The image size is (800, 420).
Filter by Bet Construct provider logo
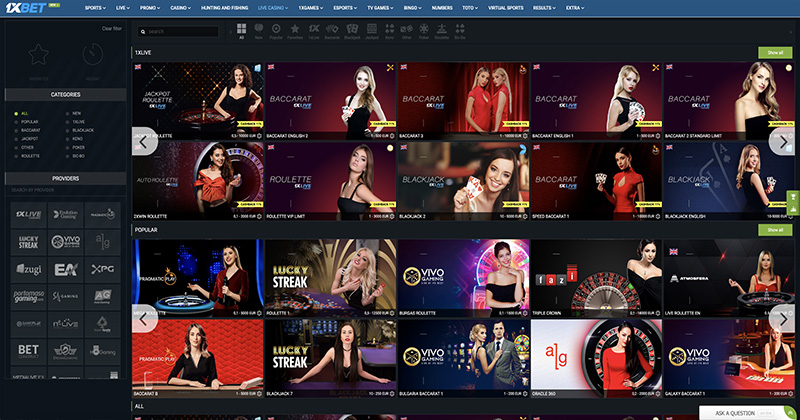[x=29, y=352]
